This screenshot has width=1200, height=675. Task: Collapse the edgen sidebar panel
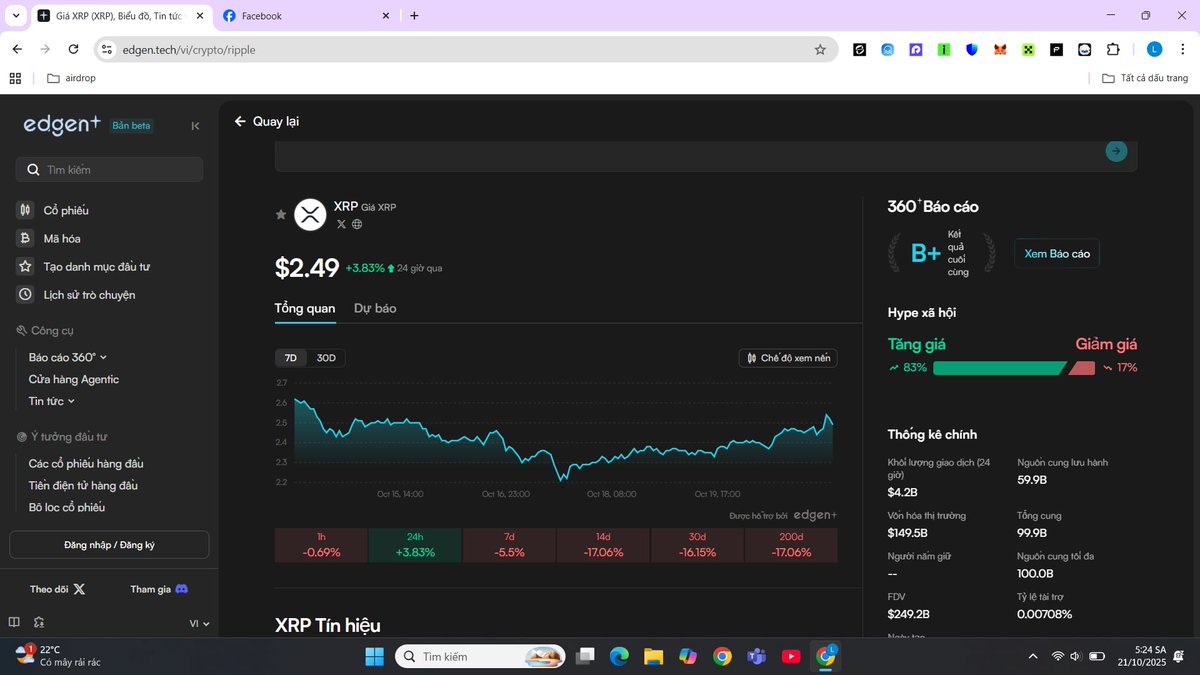tap(195, 126)
